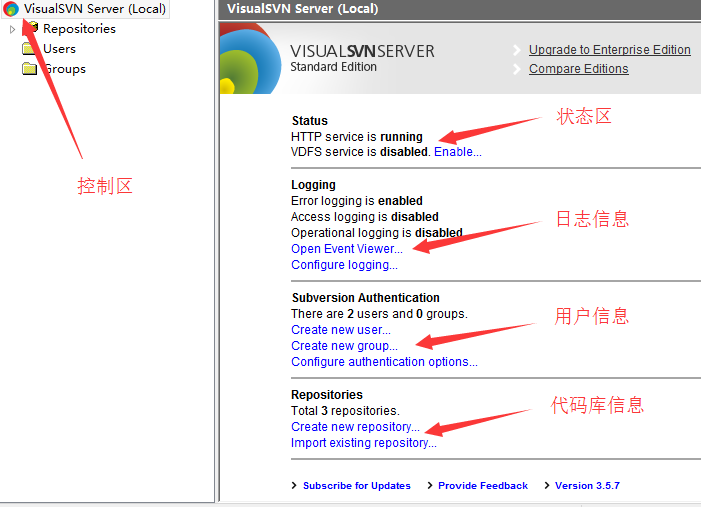Click Import existing repository... link
The height and width of the screenshot is (507, 701).
pos(363,443)
